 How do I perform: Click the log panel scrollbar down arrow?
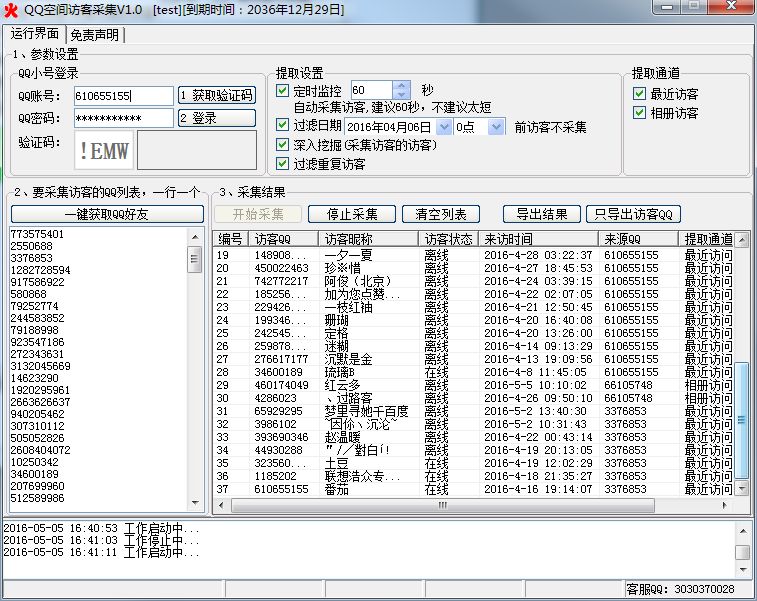743,570
